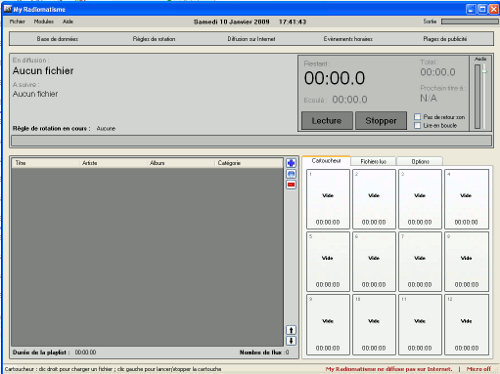The height and width of the screenshot is (374, 500).
Task: Click cartridge slot 2
Action: (x=374, y=199)
